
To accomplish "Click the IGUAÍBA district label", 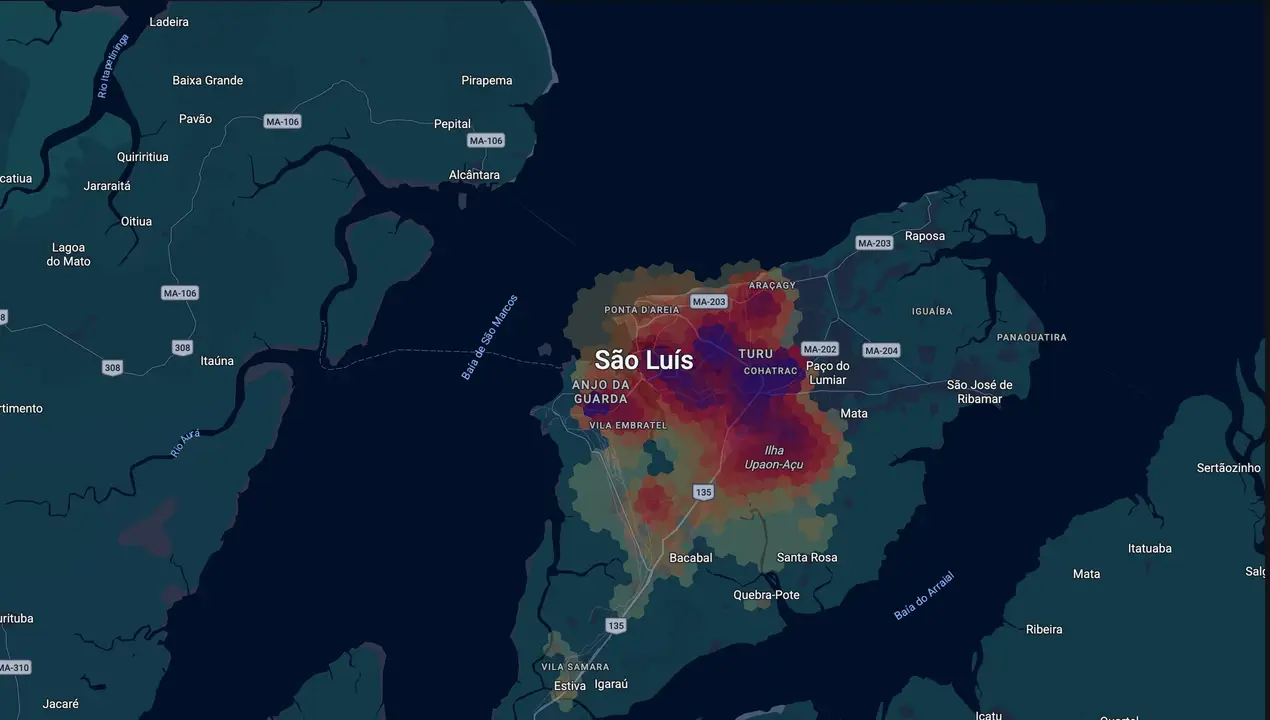I will click(x=932, y=311).
